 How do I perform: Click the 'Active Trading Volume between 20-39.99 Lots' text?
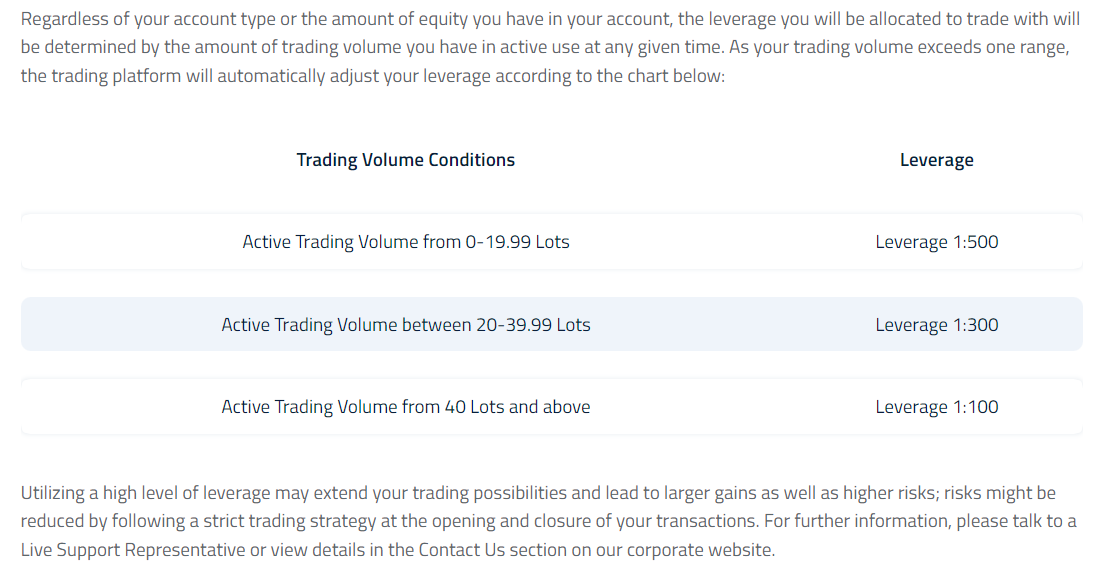coord(405,324)
